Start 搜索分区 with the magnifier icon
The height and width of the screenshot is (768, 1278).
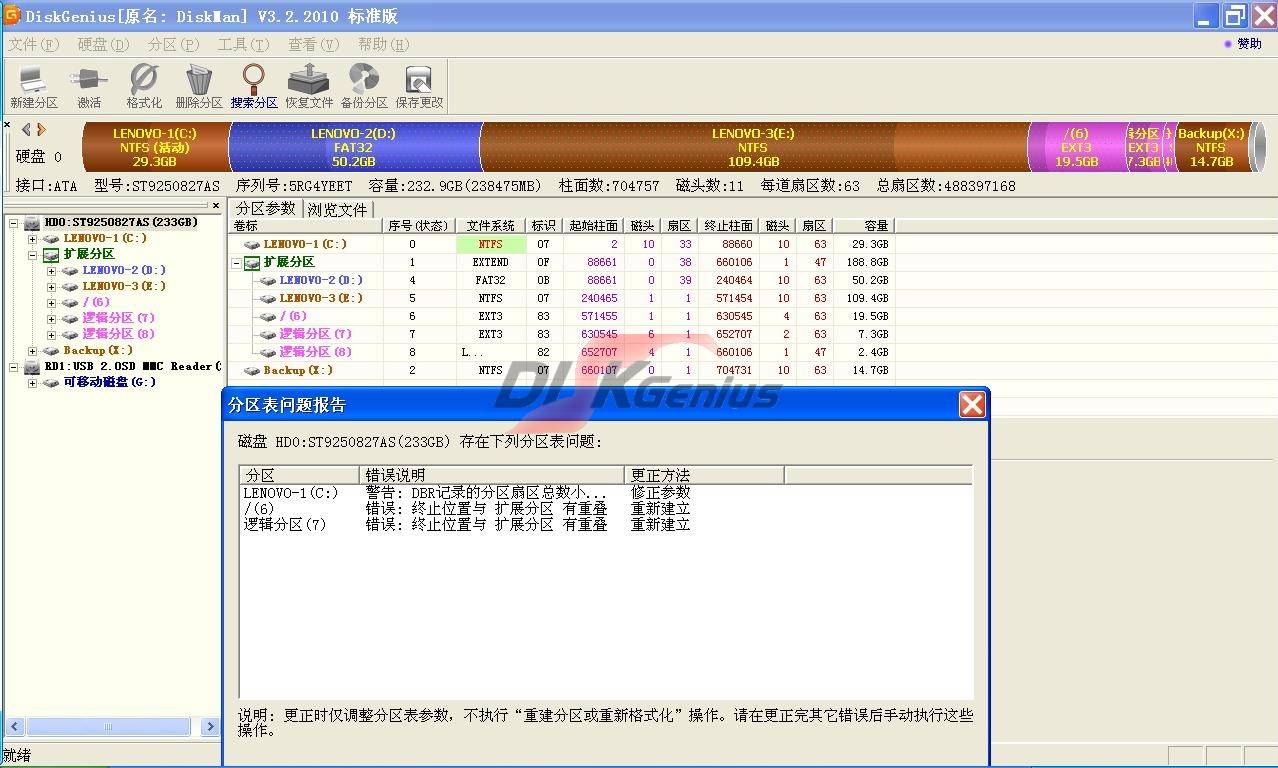click(x=254, y=86)
